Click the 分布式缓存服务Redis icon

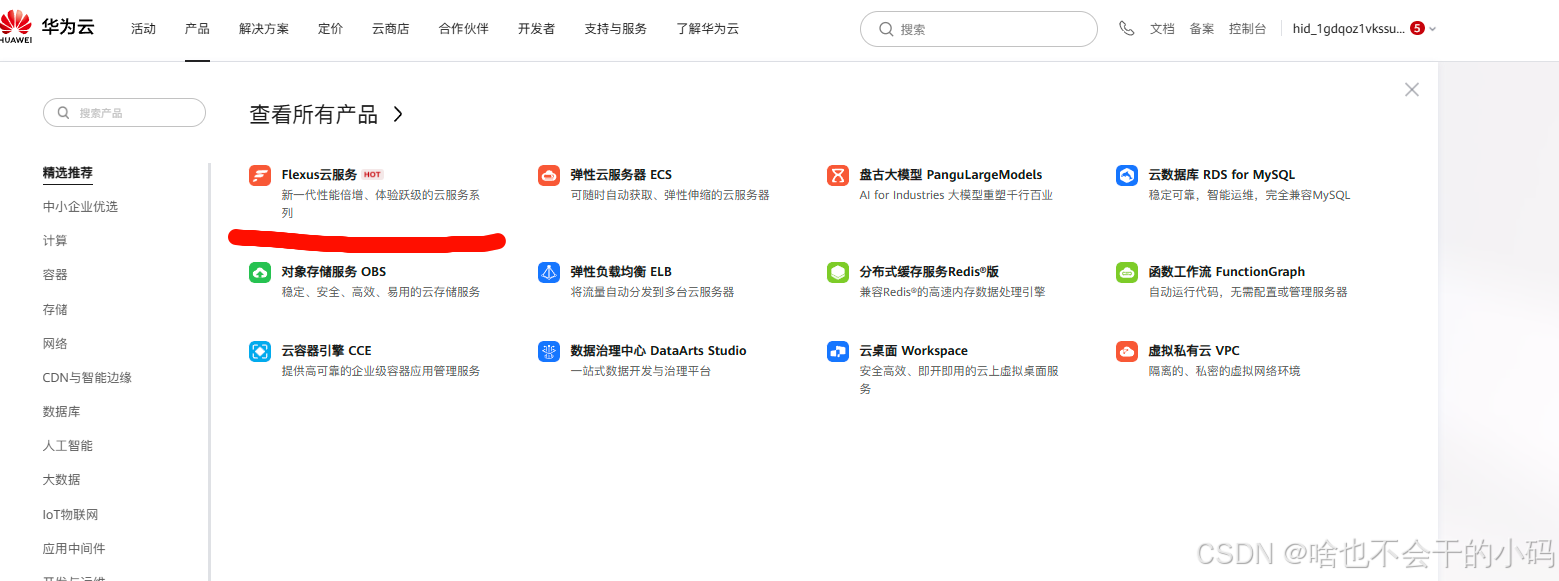click(x=838, y=272)
